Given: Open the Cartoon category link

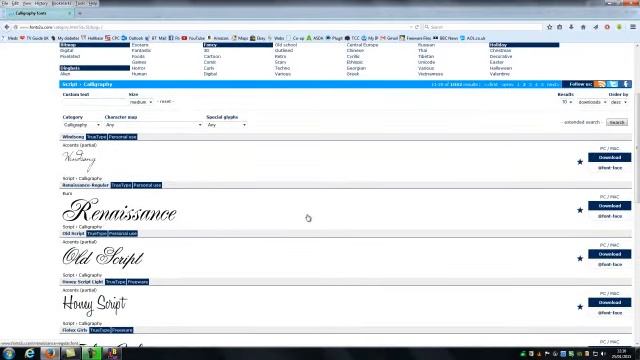Looking at the screenshot, I should (x=212, y=56).
